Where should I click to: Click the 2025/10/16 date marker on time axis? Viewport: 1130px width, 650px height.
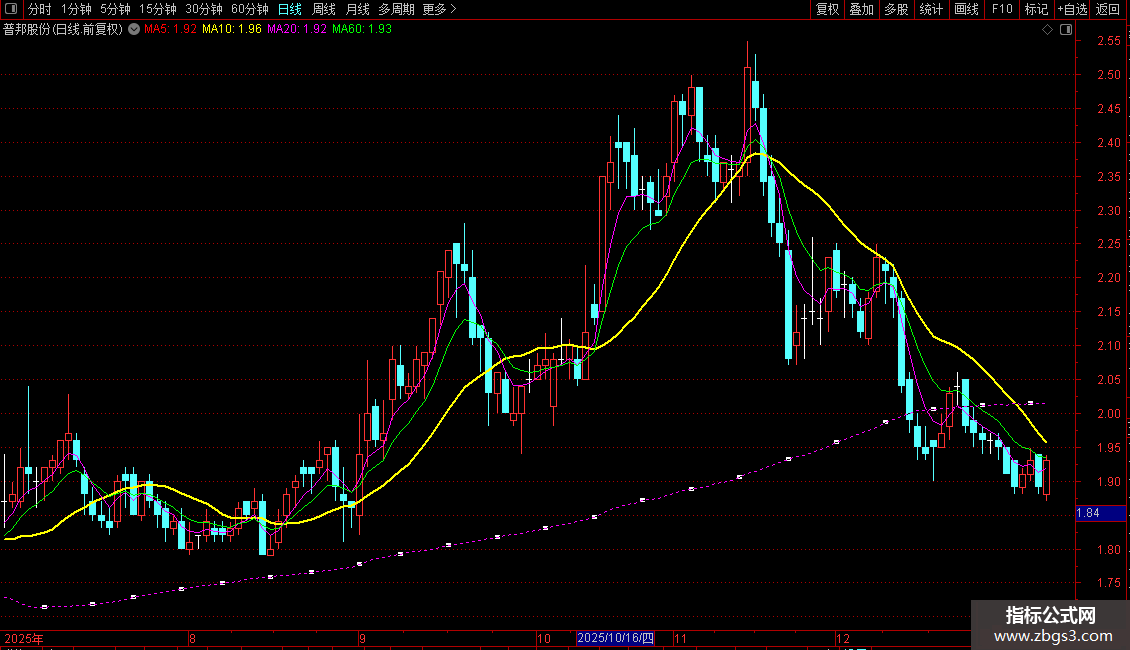615,638
